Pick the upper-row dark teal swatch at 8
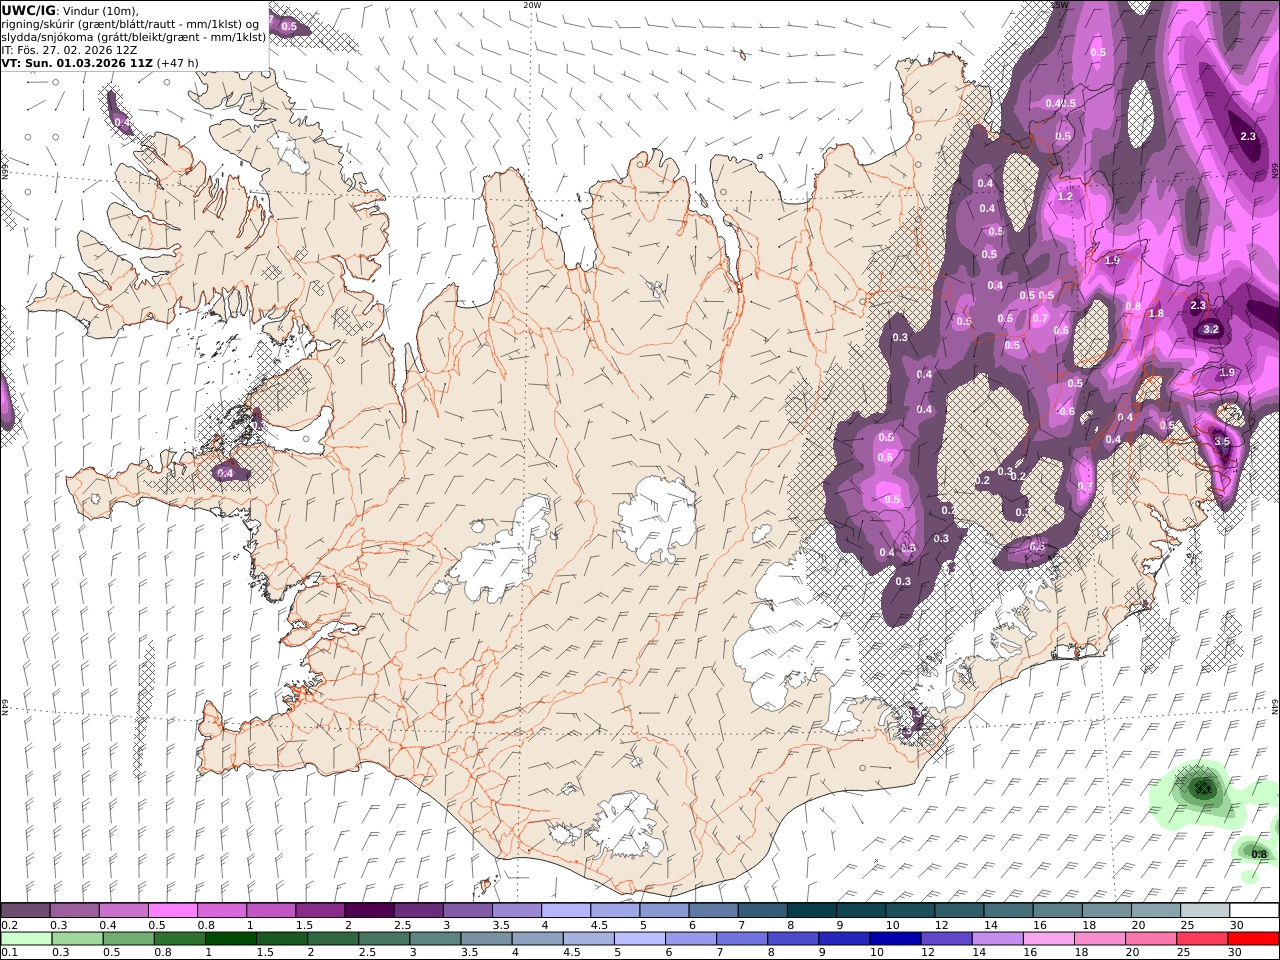 tap(811, 911)
